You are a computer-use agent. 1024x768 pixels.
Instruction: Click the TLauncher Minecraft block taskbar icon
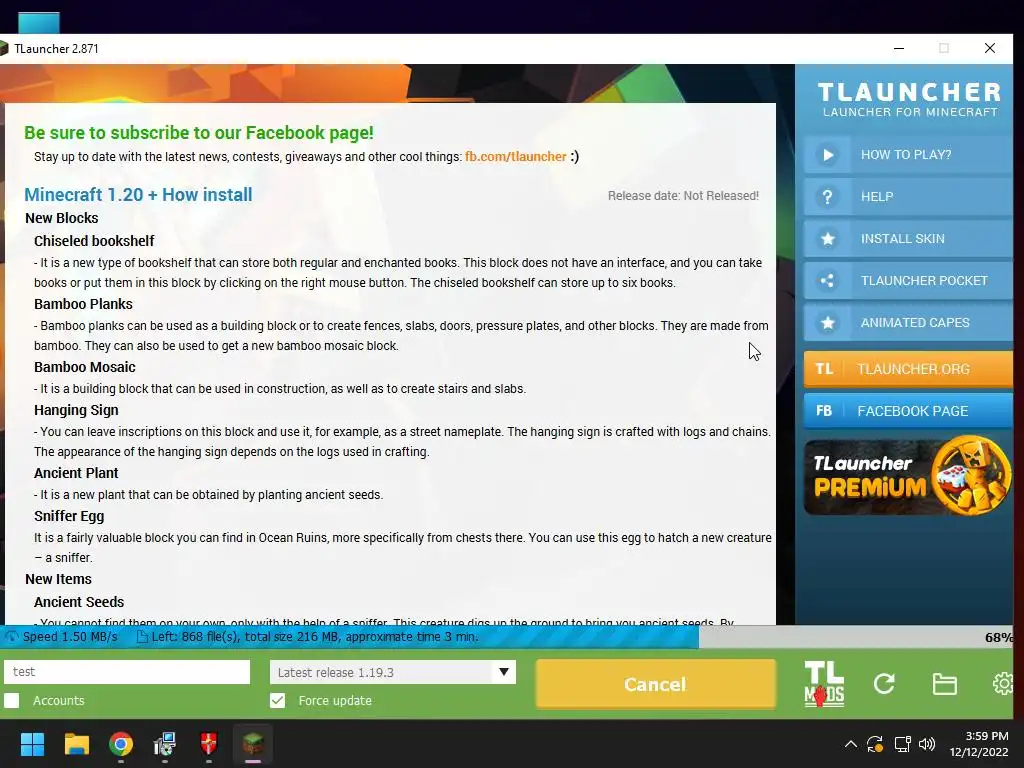click(253, 744)
